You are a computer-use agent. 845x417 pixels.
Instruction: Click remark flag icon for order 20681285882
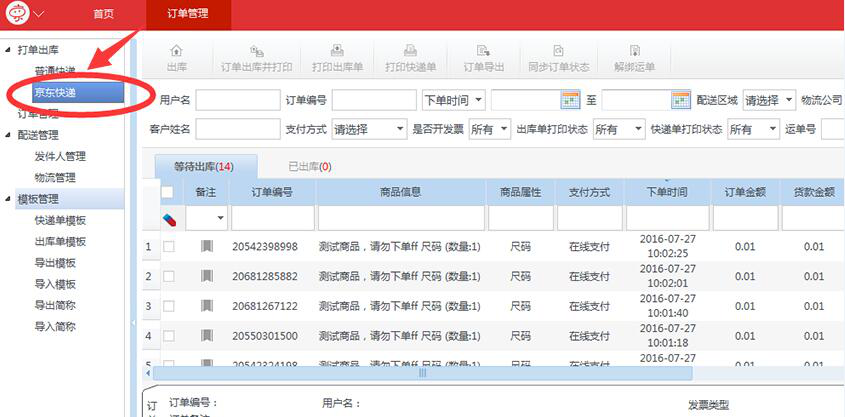206,276
